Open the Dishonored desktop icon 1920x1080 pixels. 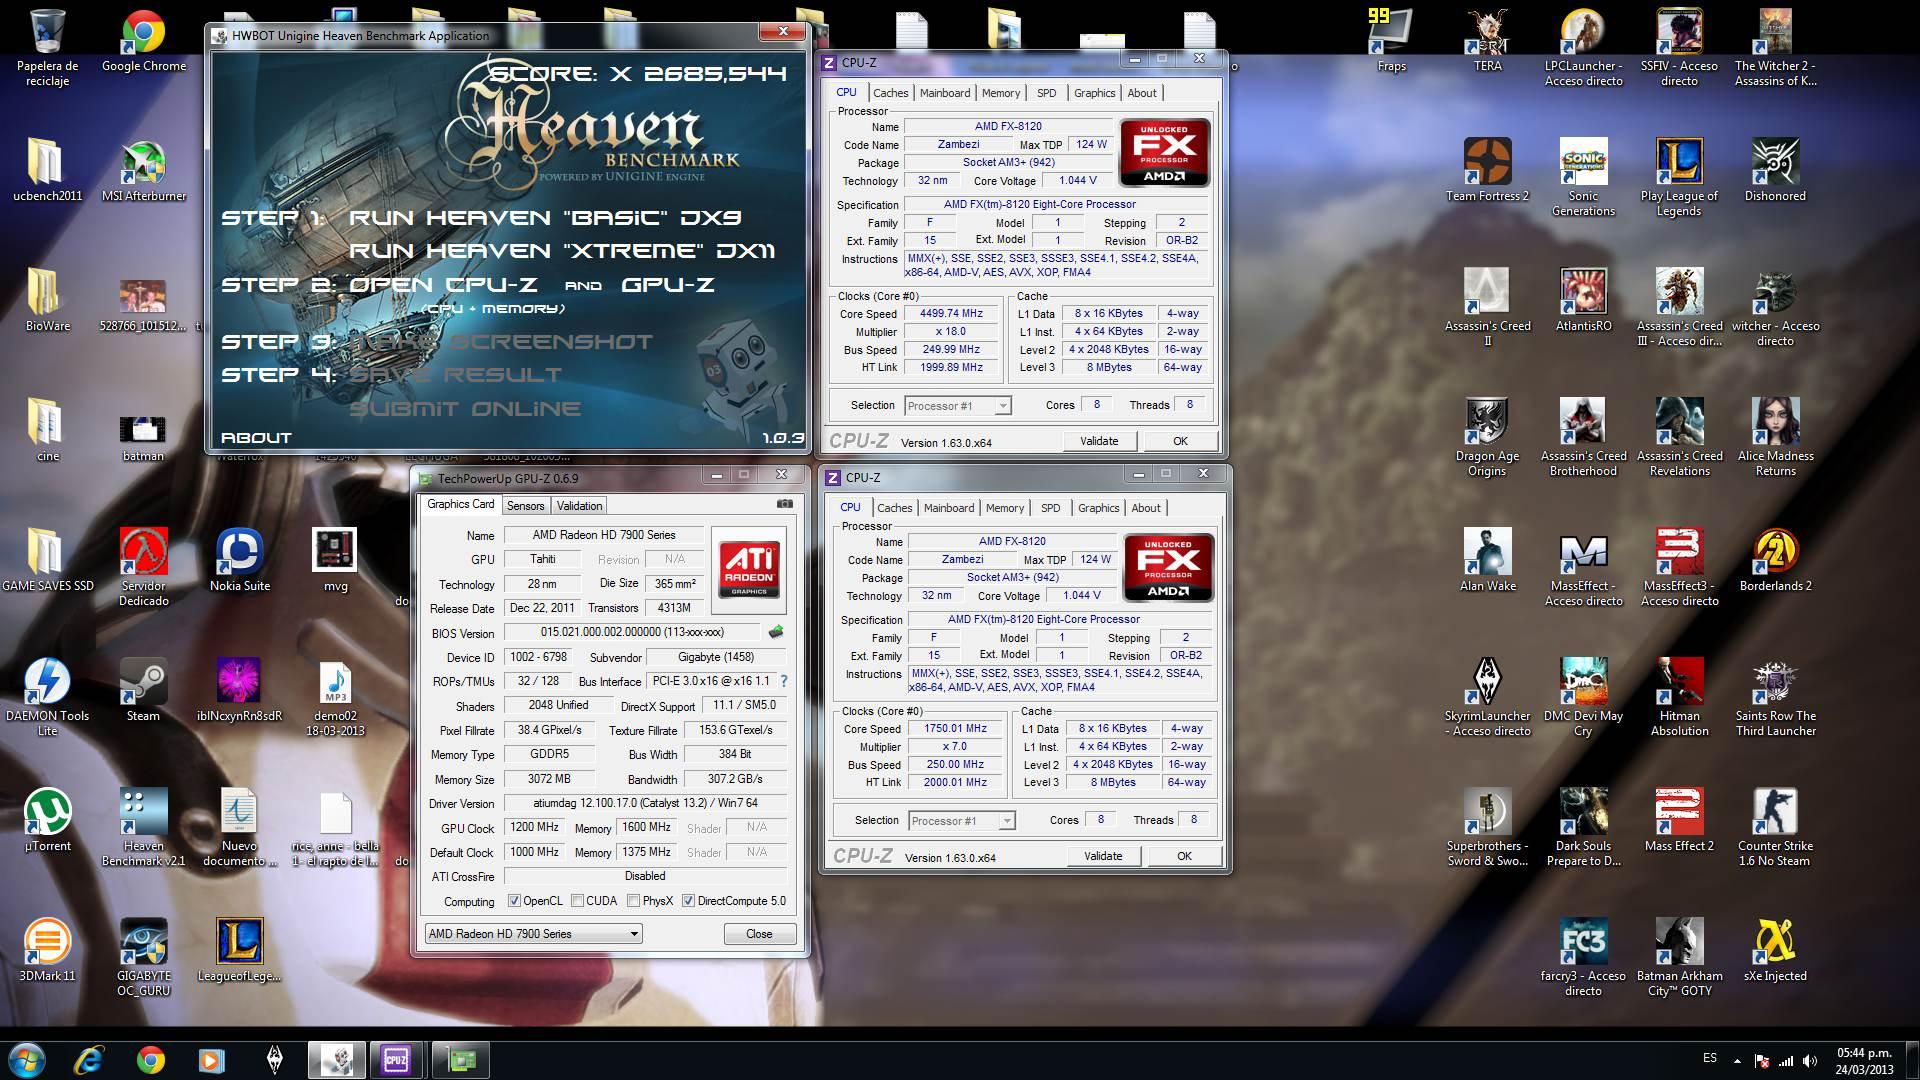point(1775,172)
